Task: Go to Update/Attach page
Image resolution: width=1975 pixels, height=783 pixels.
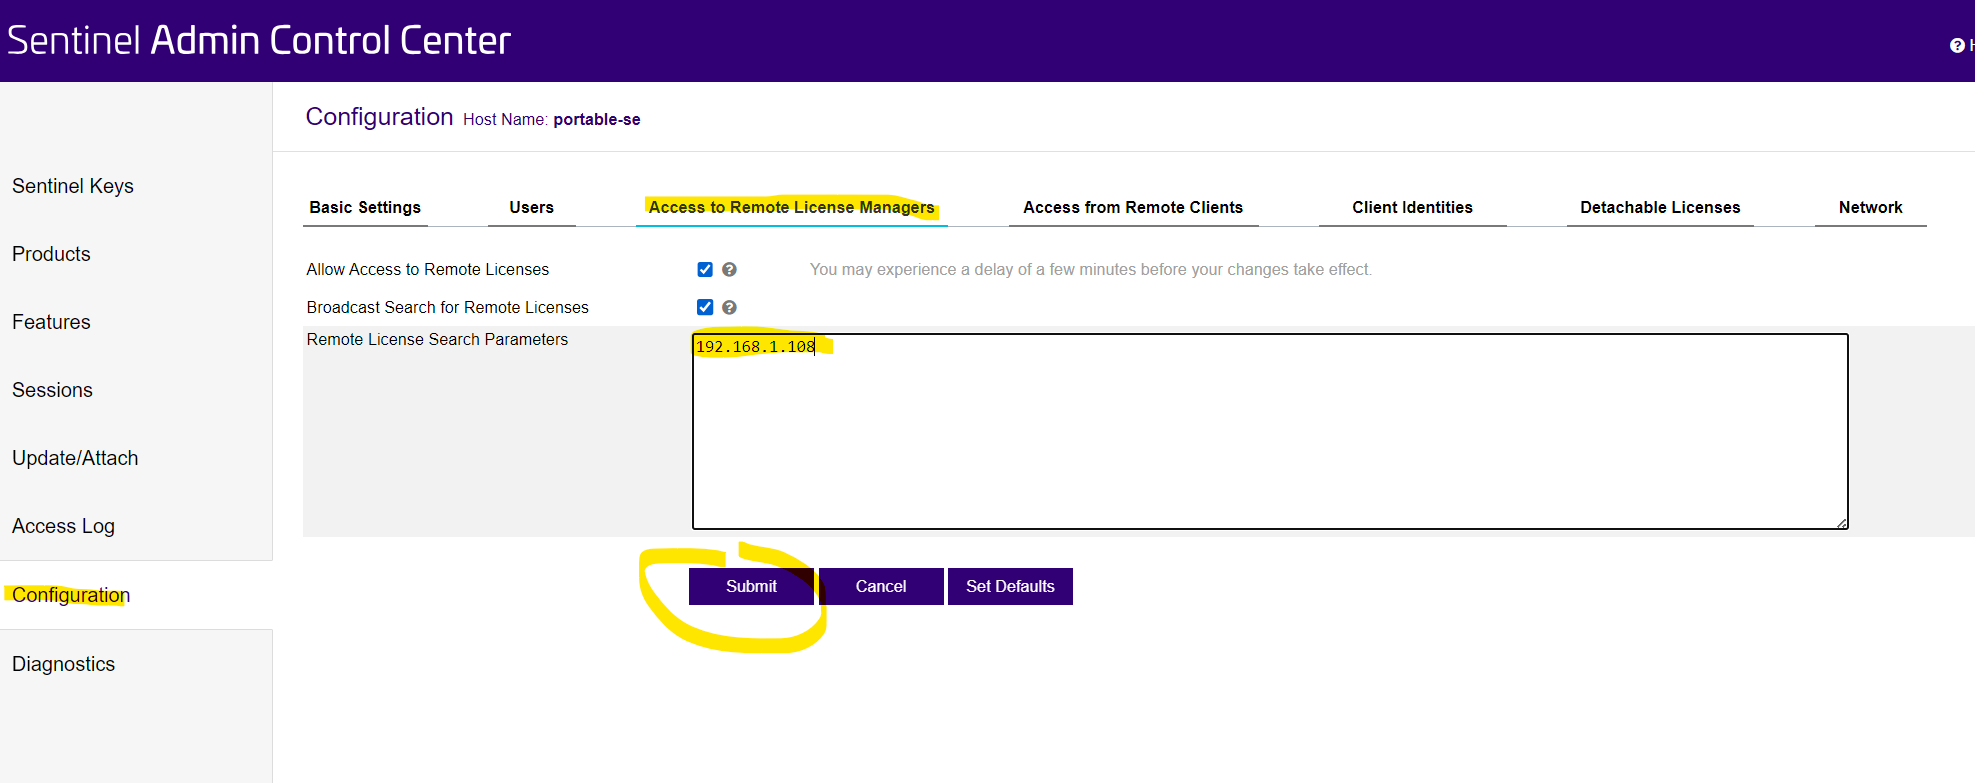Action: [75, 458]
